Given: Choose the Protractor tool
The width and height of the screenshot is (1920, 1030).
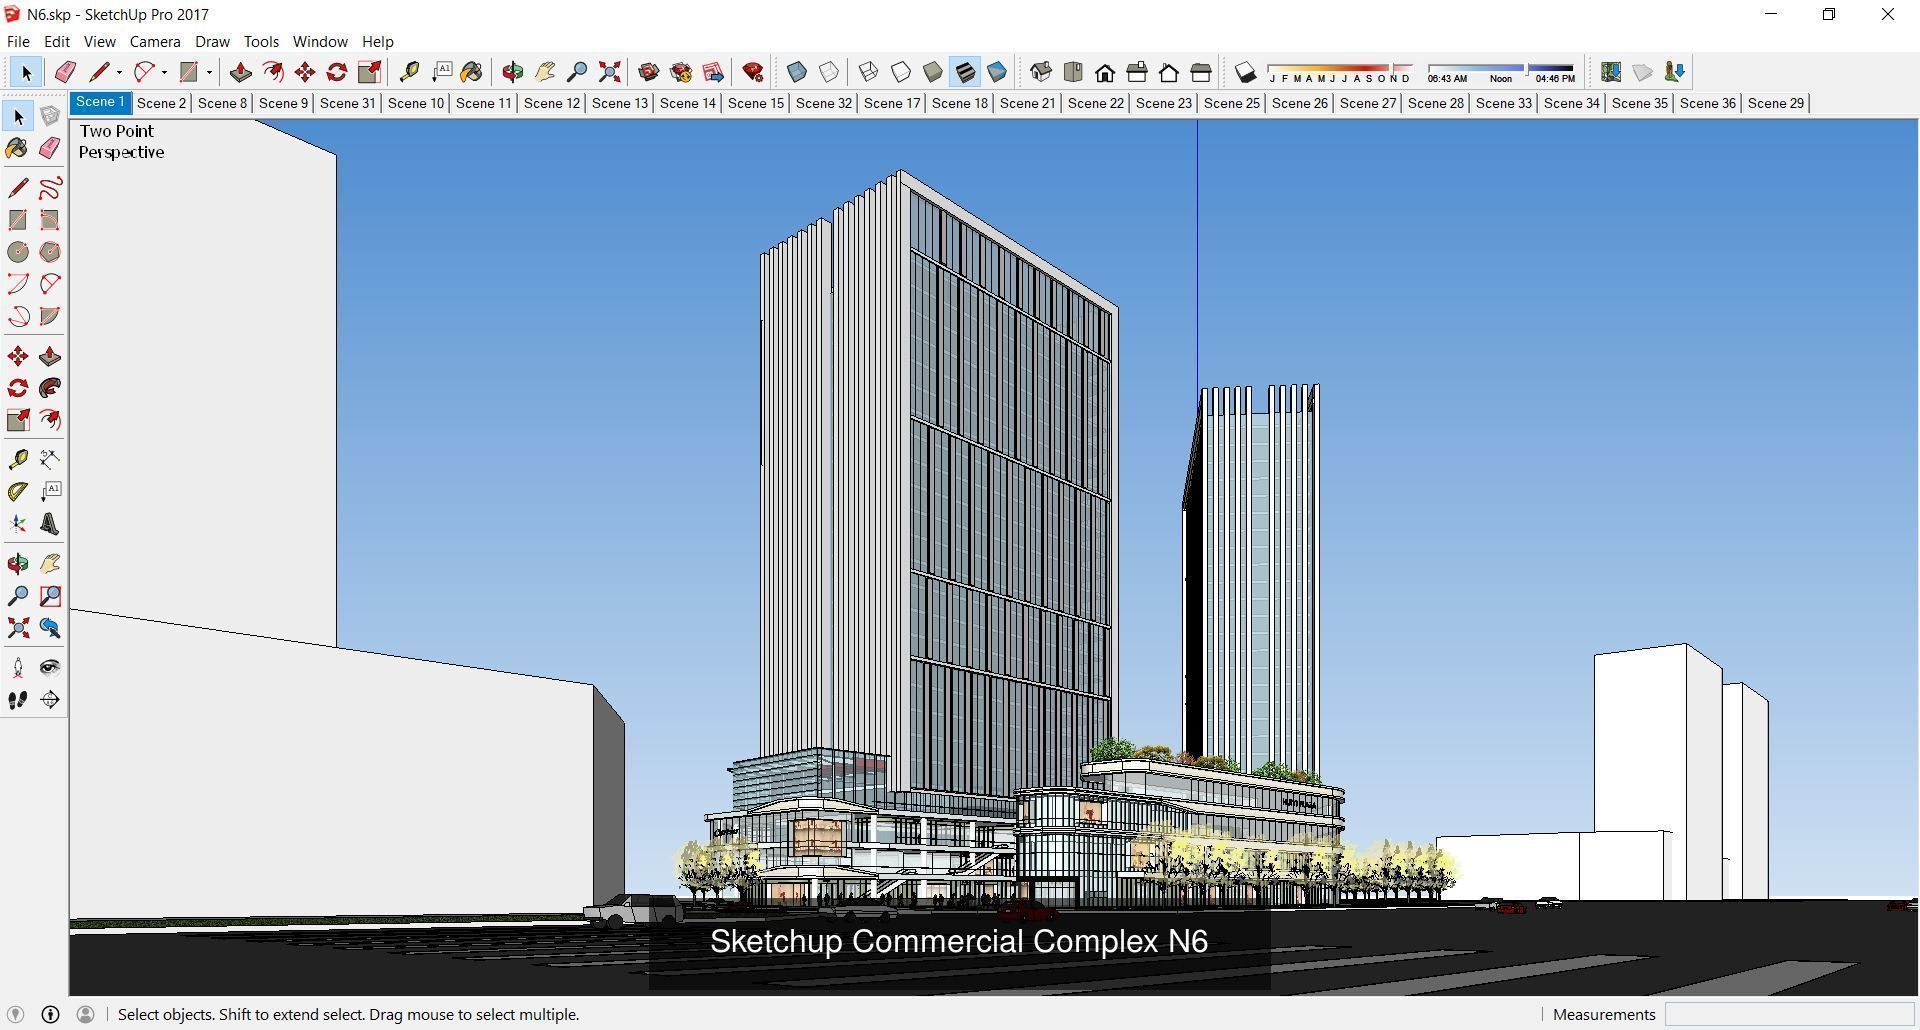Looking at the screenshot, I should pos(18,491).
